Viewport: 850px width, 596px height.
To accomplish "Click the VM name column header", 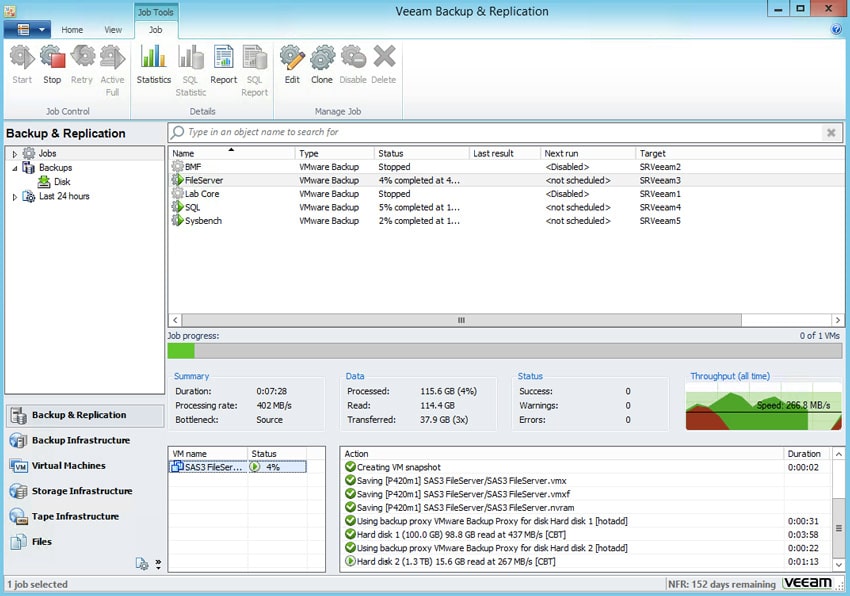I will coord(208,453).
